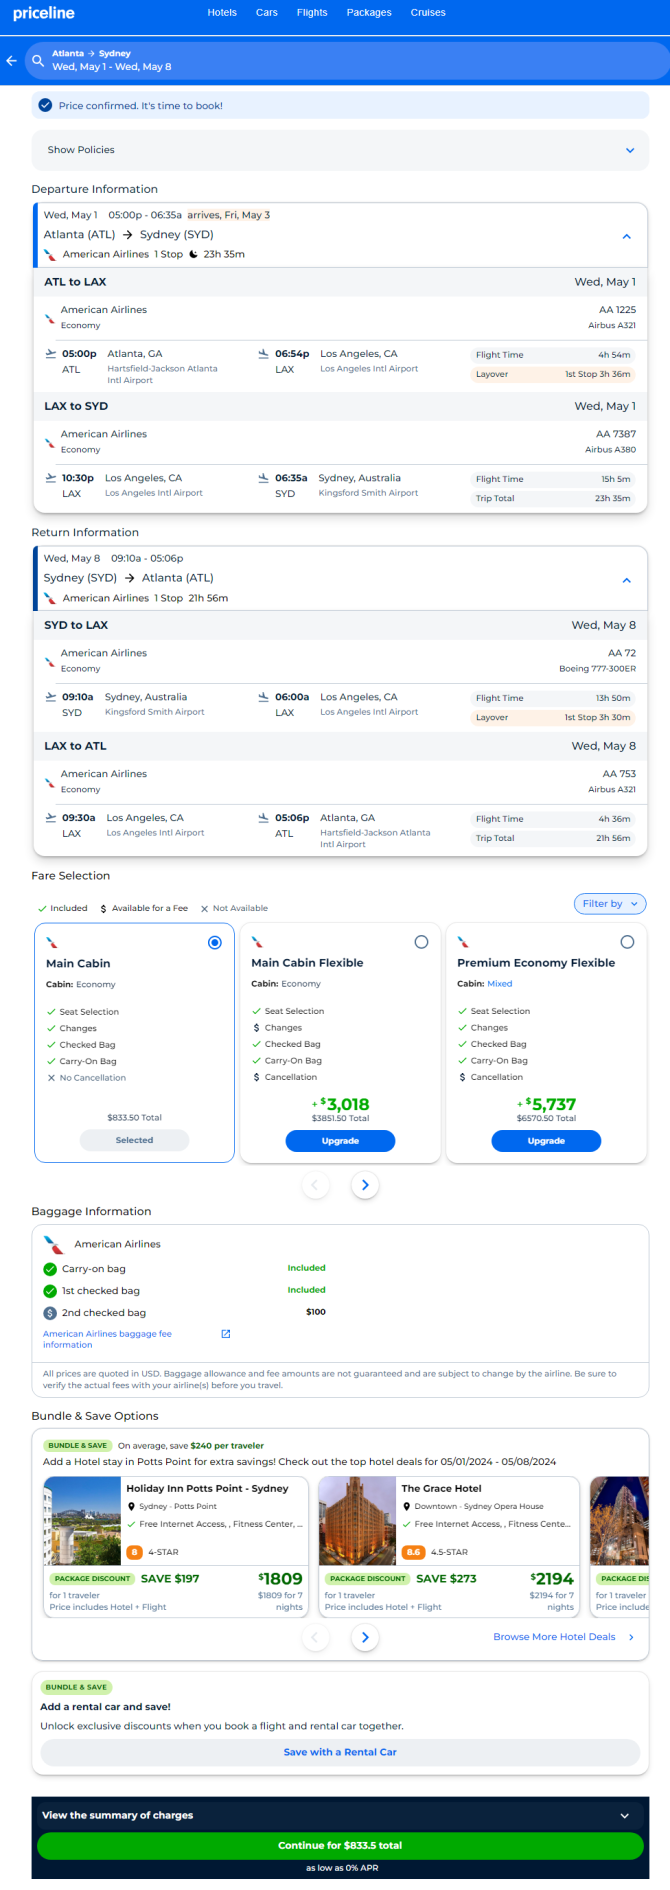Image resolution: width=670 pixels, height=1890 pixels.
Task: Click the AA 72 flight number
Action: point(622,653)
